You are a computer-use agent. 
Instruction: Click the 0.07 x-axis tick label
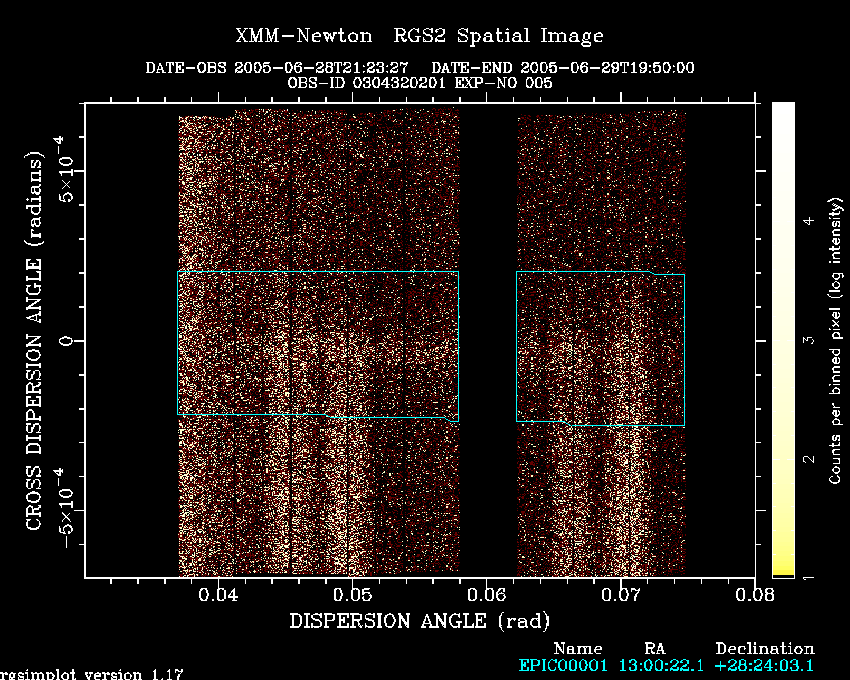pos(621,595)
